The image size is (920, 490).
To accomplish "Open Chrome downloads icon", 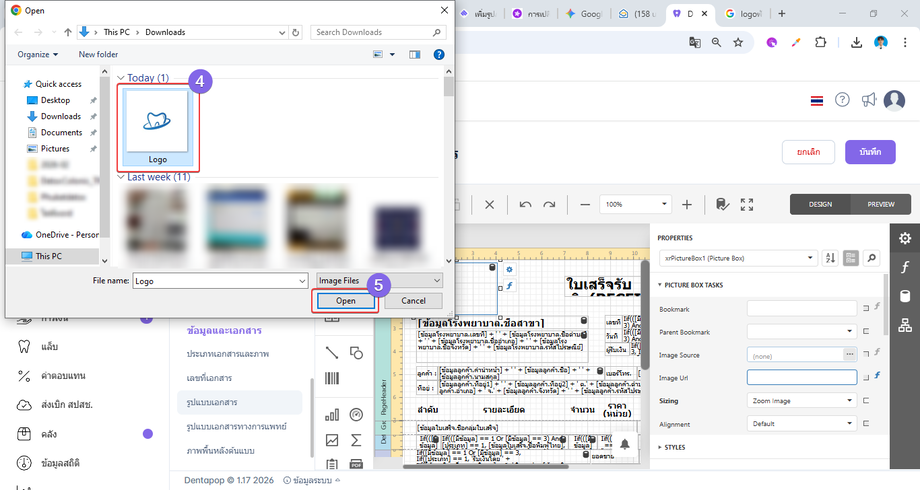I will pyautogui.click(x=856, y=42).
